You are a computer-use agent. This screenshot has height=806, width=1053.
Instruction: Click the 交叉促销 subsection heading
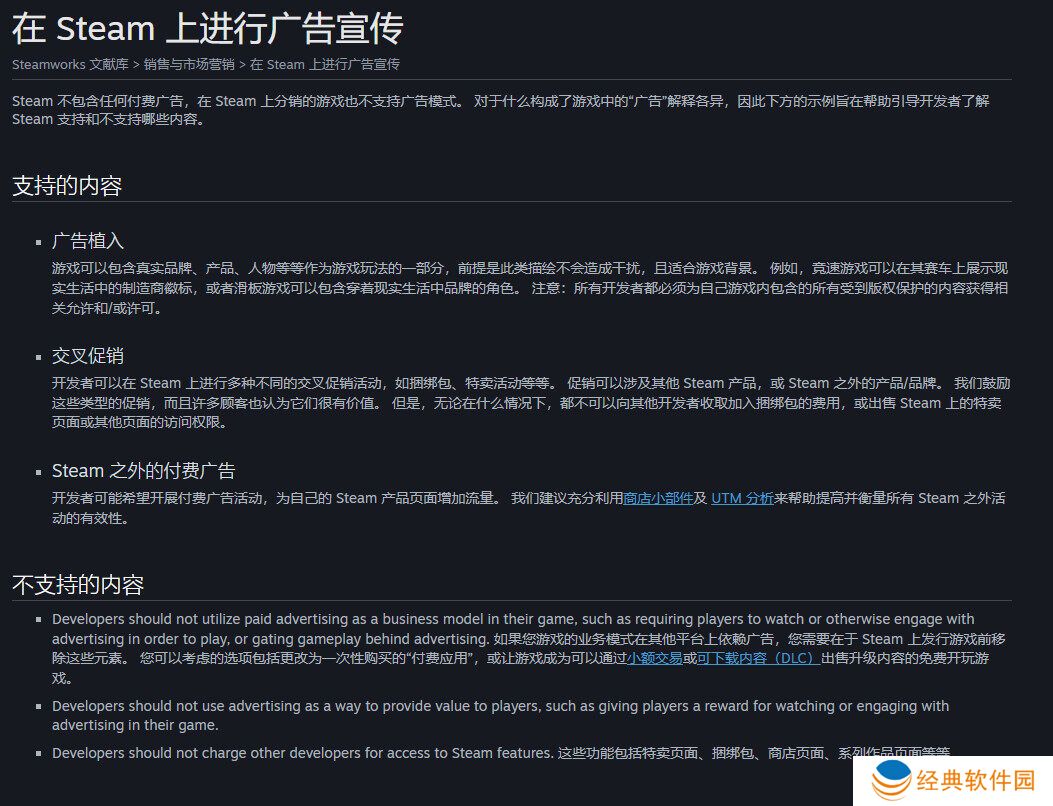click(88, 356)
